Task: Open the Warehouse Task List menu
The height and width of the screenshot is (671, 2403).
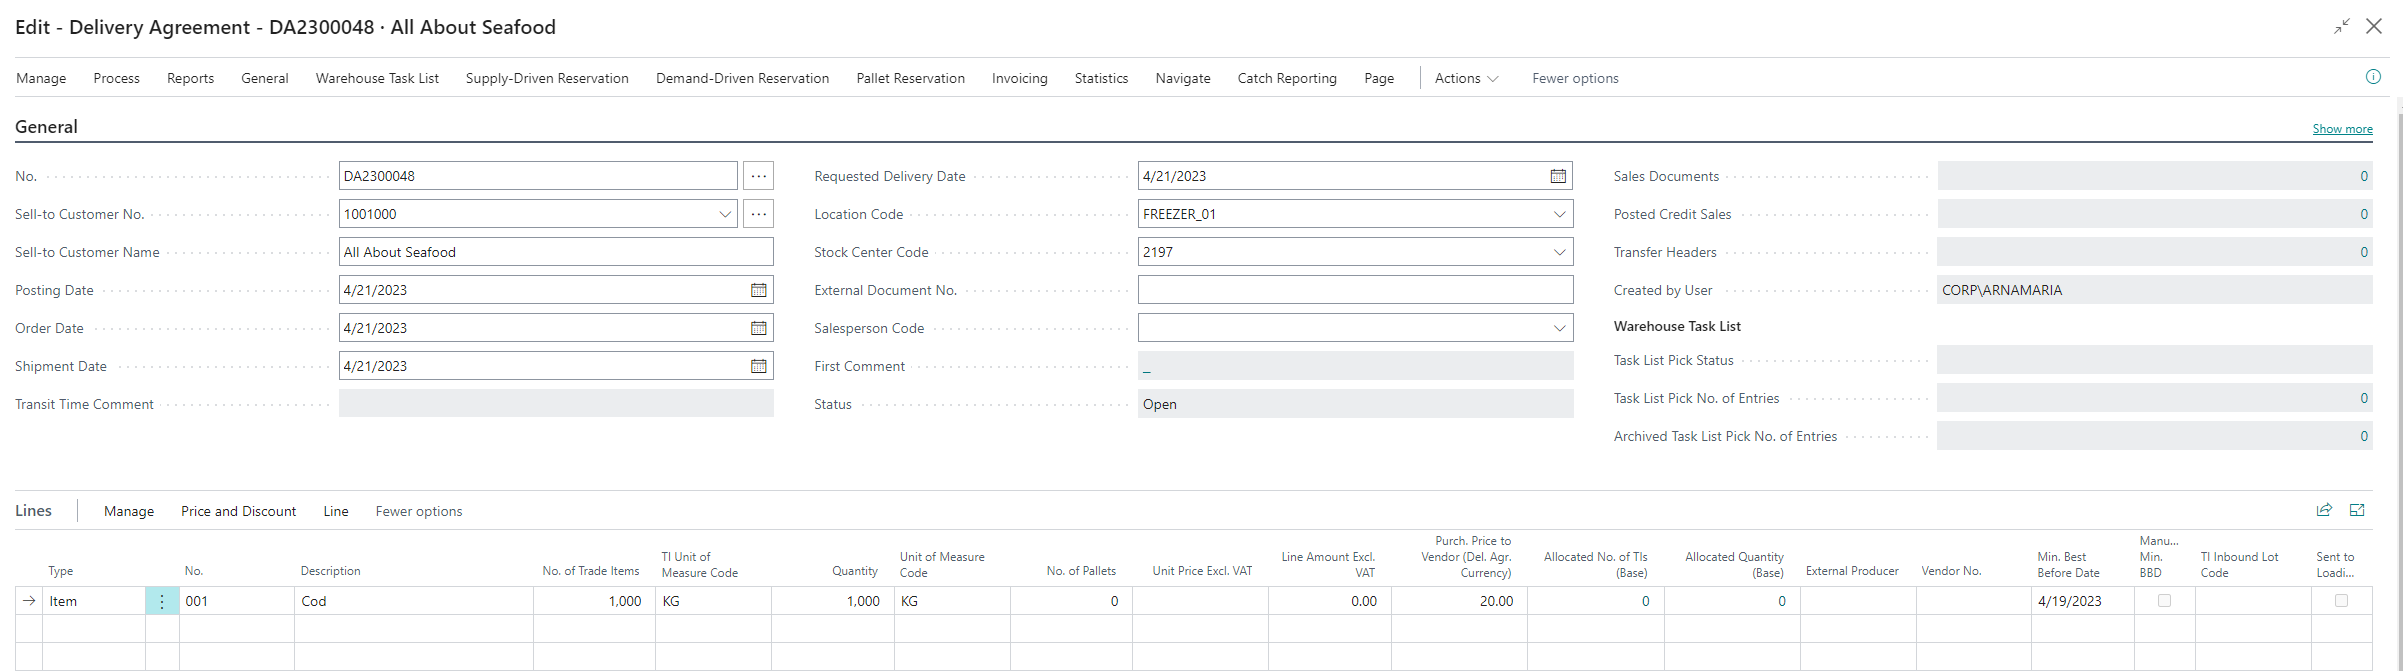Action: [x=377, y=78]
